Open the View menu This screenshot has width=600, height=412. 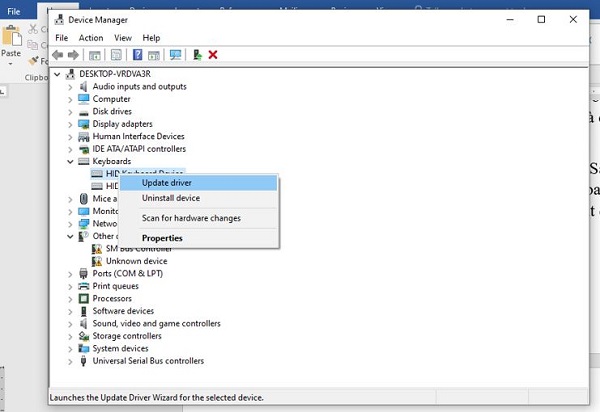[123, 38]
